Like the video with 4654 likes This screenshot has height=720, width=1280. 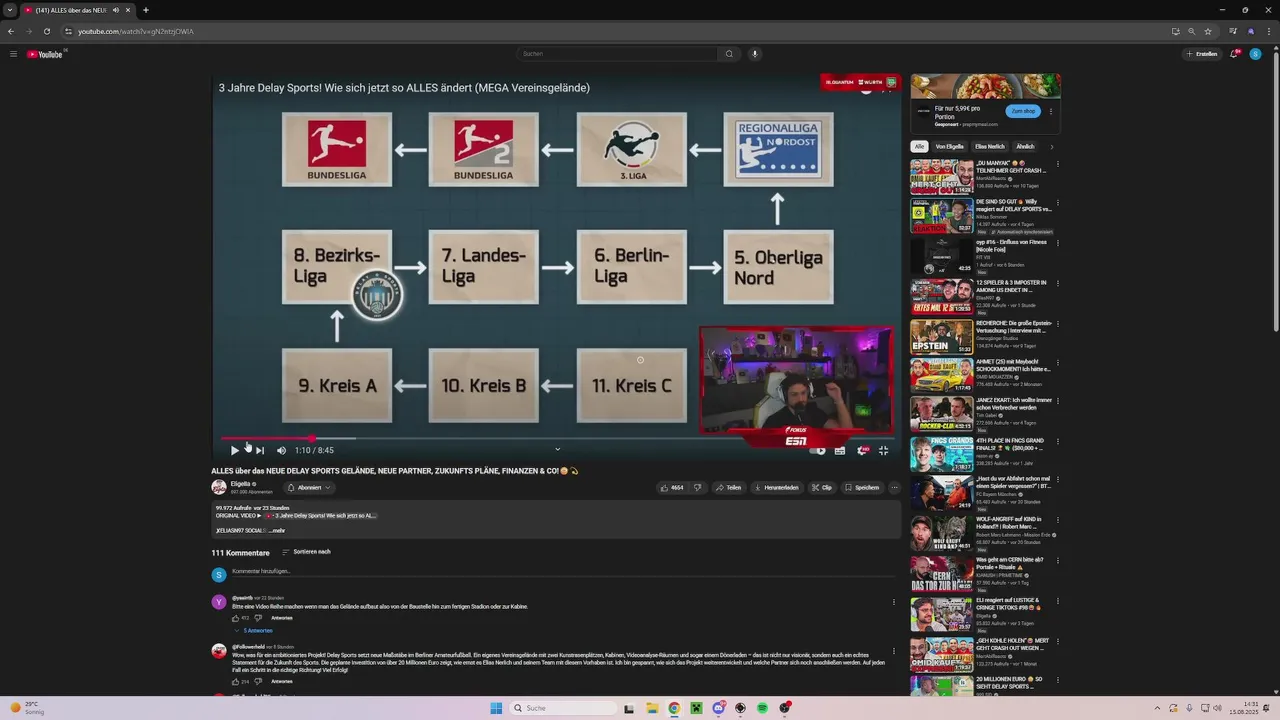pos(672,488)
